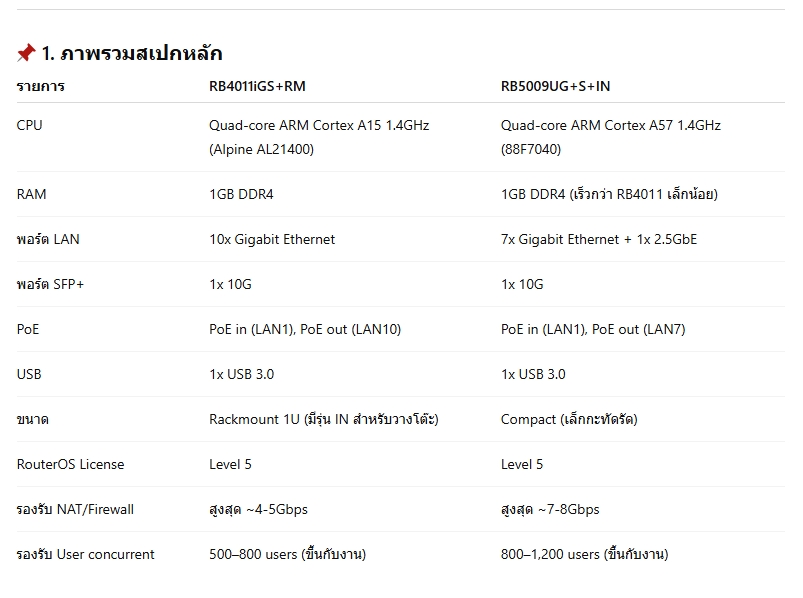Click the "รายการ" column header
The height and width of the screenshot is (598, 803).
40,86
